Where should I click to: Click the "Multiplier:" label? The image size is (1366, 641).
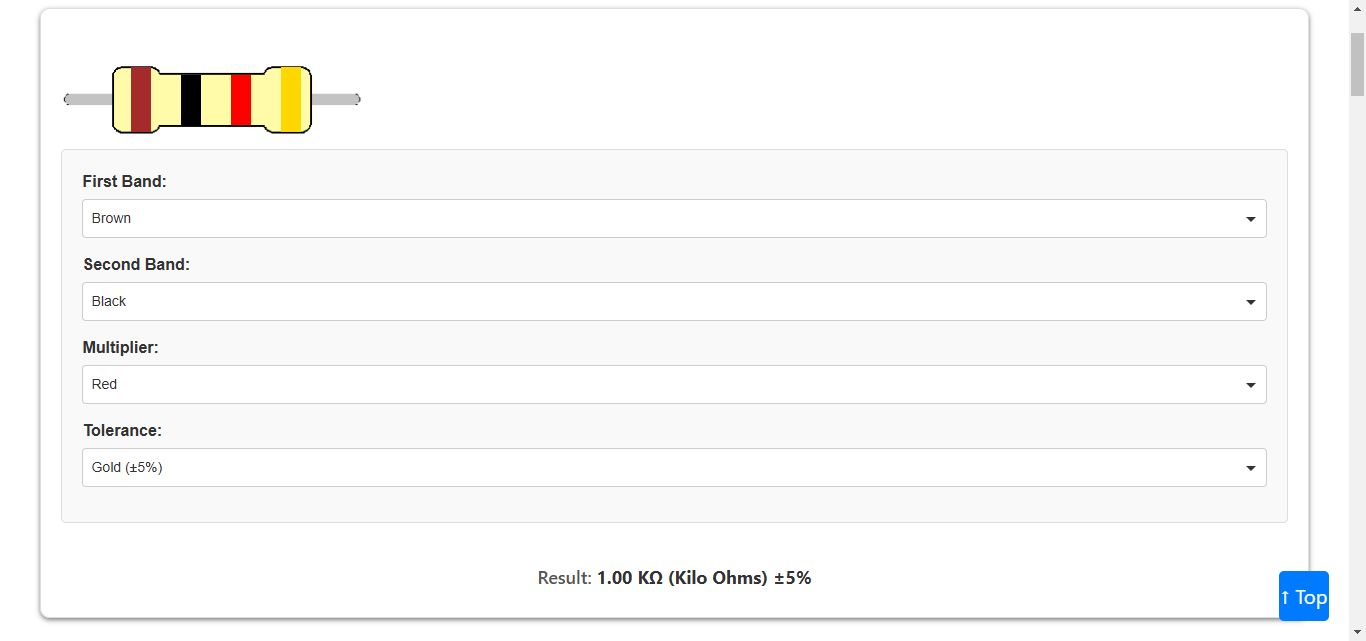pos(120,347)
